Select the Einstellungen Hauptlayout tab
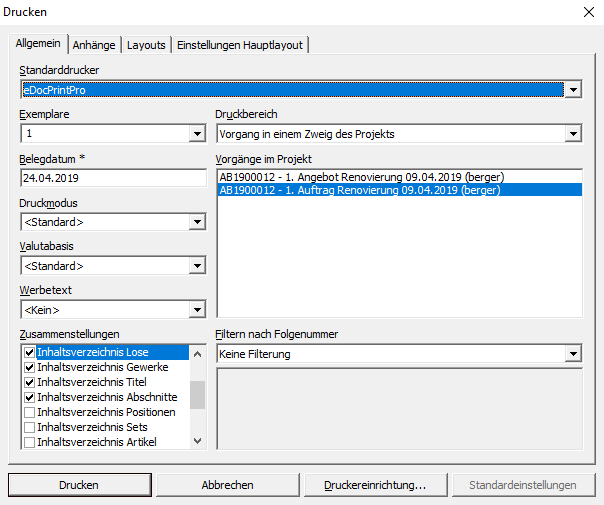Viewport: 604px width, 505px height. [x=240, y=45]
